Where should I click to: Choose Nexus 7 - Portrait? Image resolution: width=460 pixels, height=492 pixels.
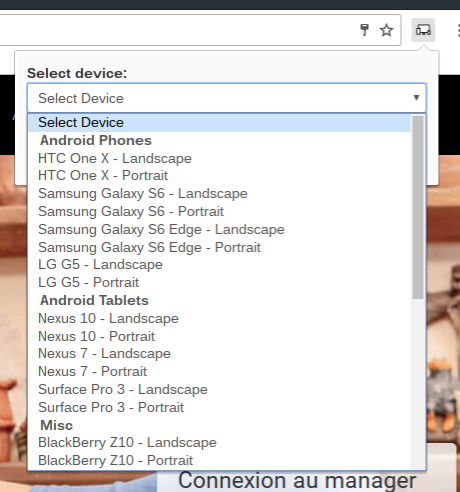pos(219,372)
